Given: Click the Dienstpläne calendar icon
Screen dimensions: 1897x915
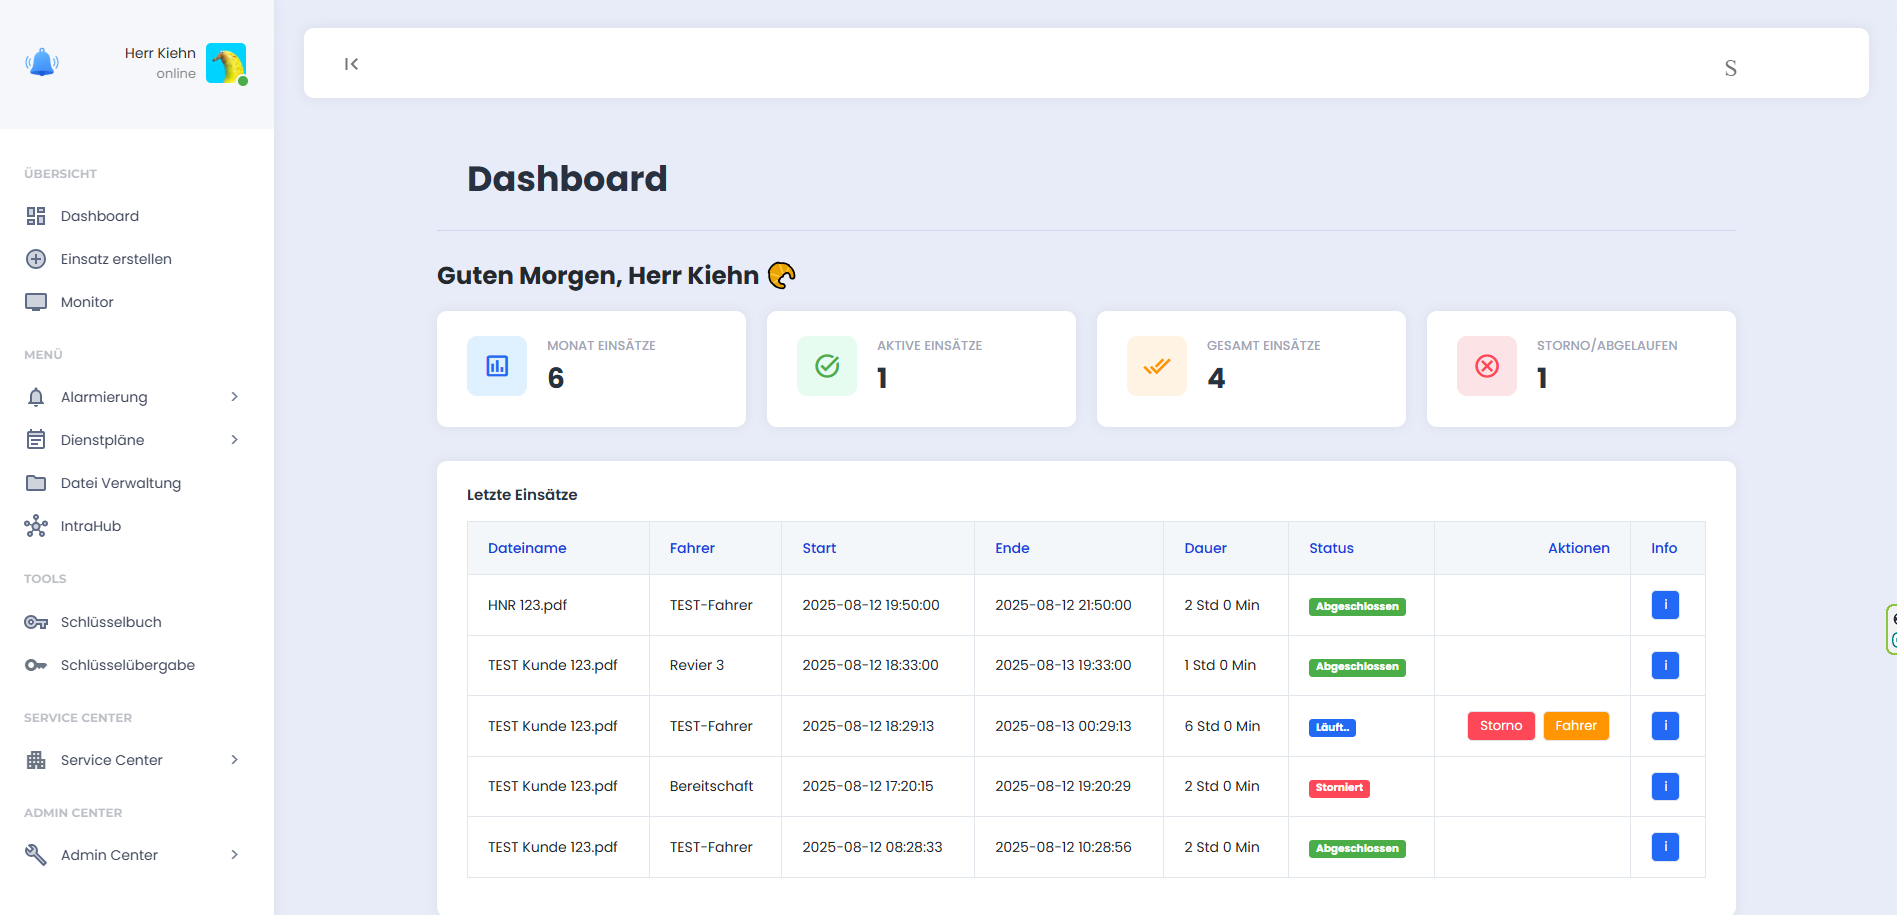Looking at the screenshot, I should point(36,440).
